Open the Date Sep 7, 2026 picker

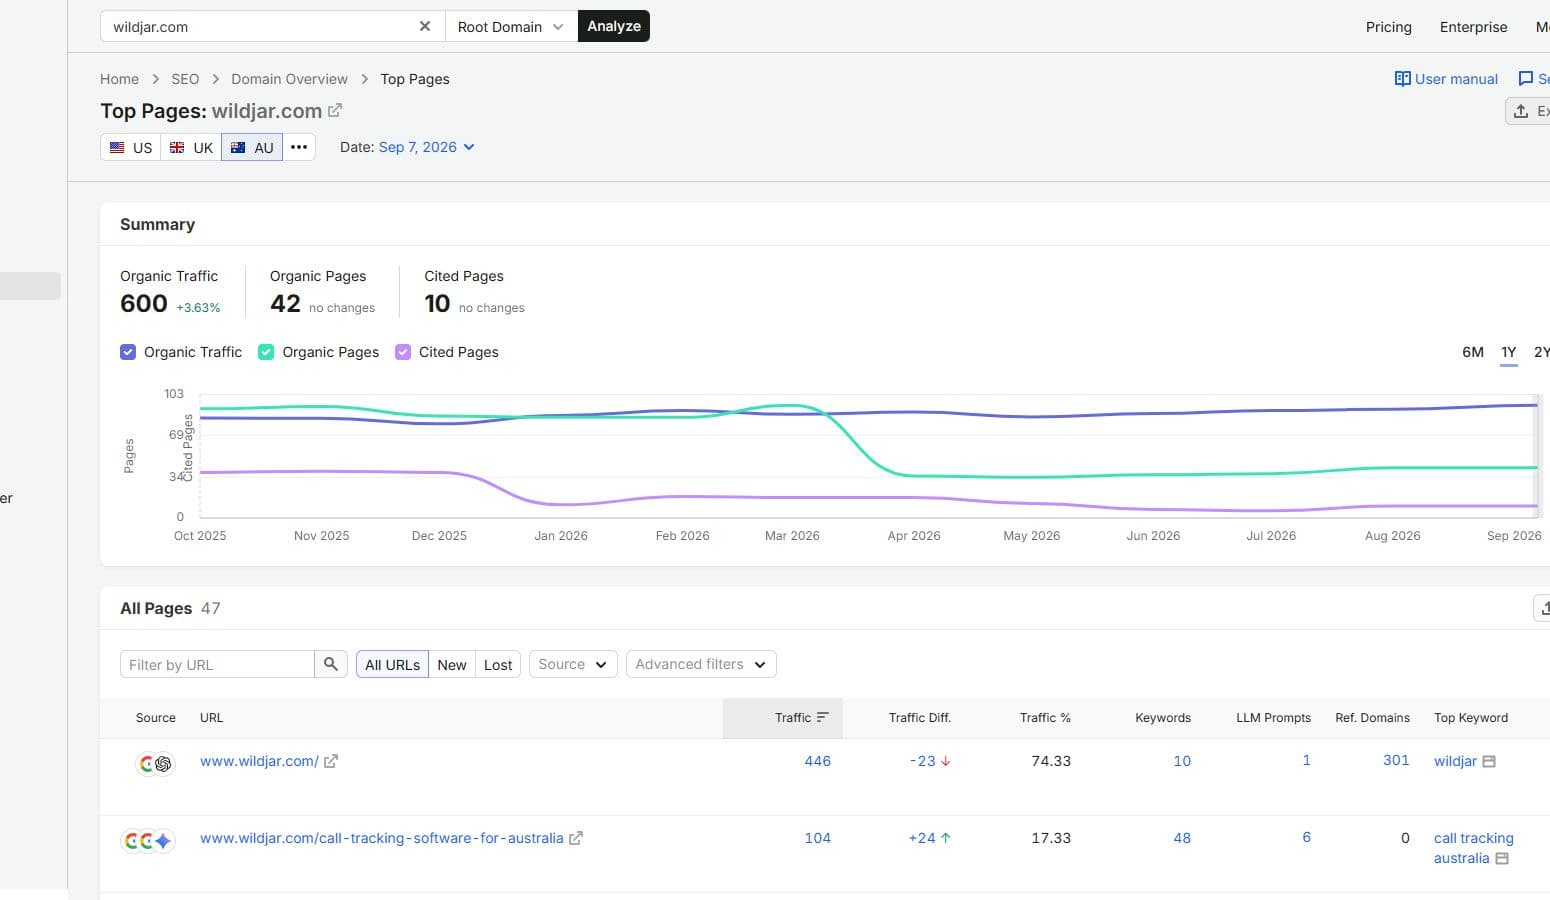(426, 147)
